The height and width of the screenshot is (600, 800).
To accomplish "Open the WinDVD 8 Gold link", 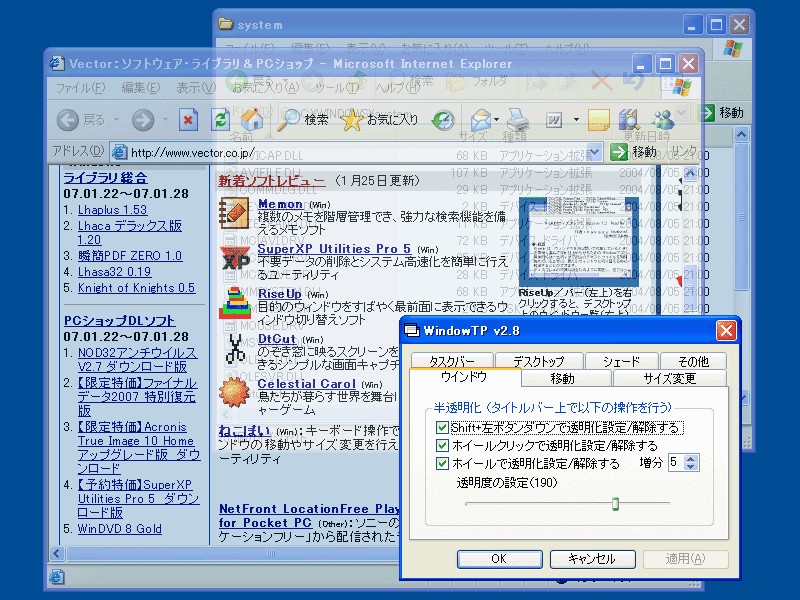I will point(119,529).
